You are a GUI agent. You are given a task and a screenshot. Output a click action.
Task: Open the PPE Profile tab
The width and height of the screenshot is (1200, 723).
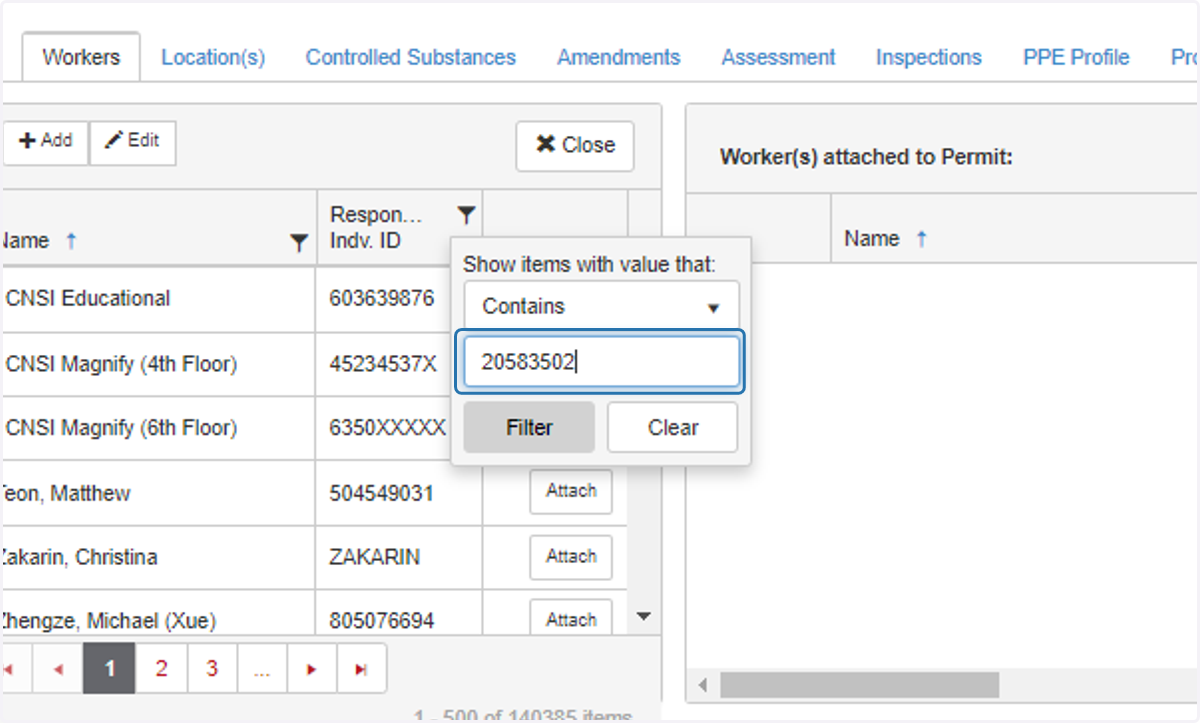tap(1076, 57)
